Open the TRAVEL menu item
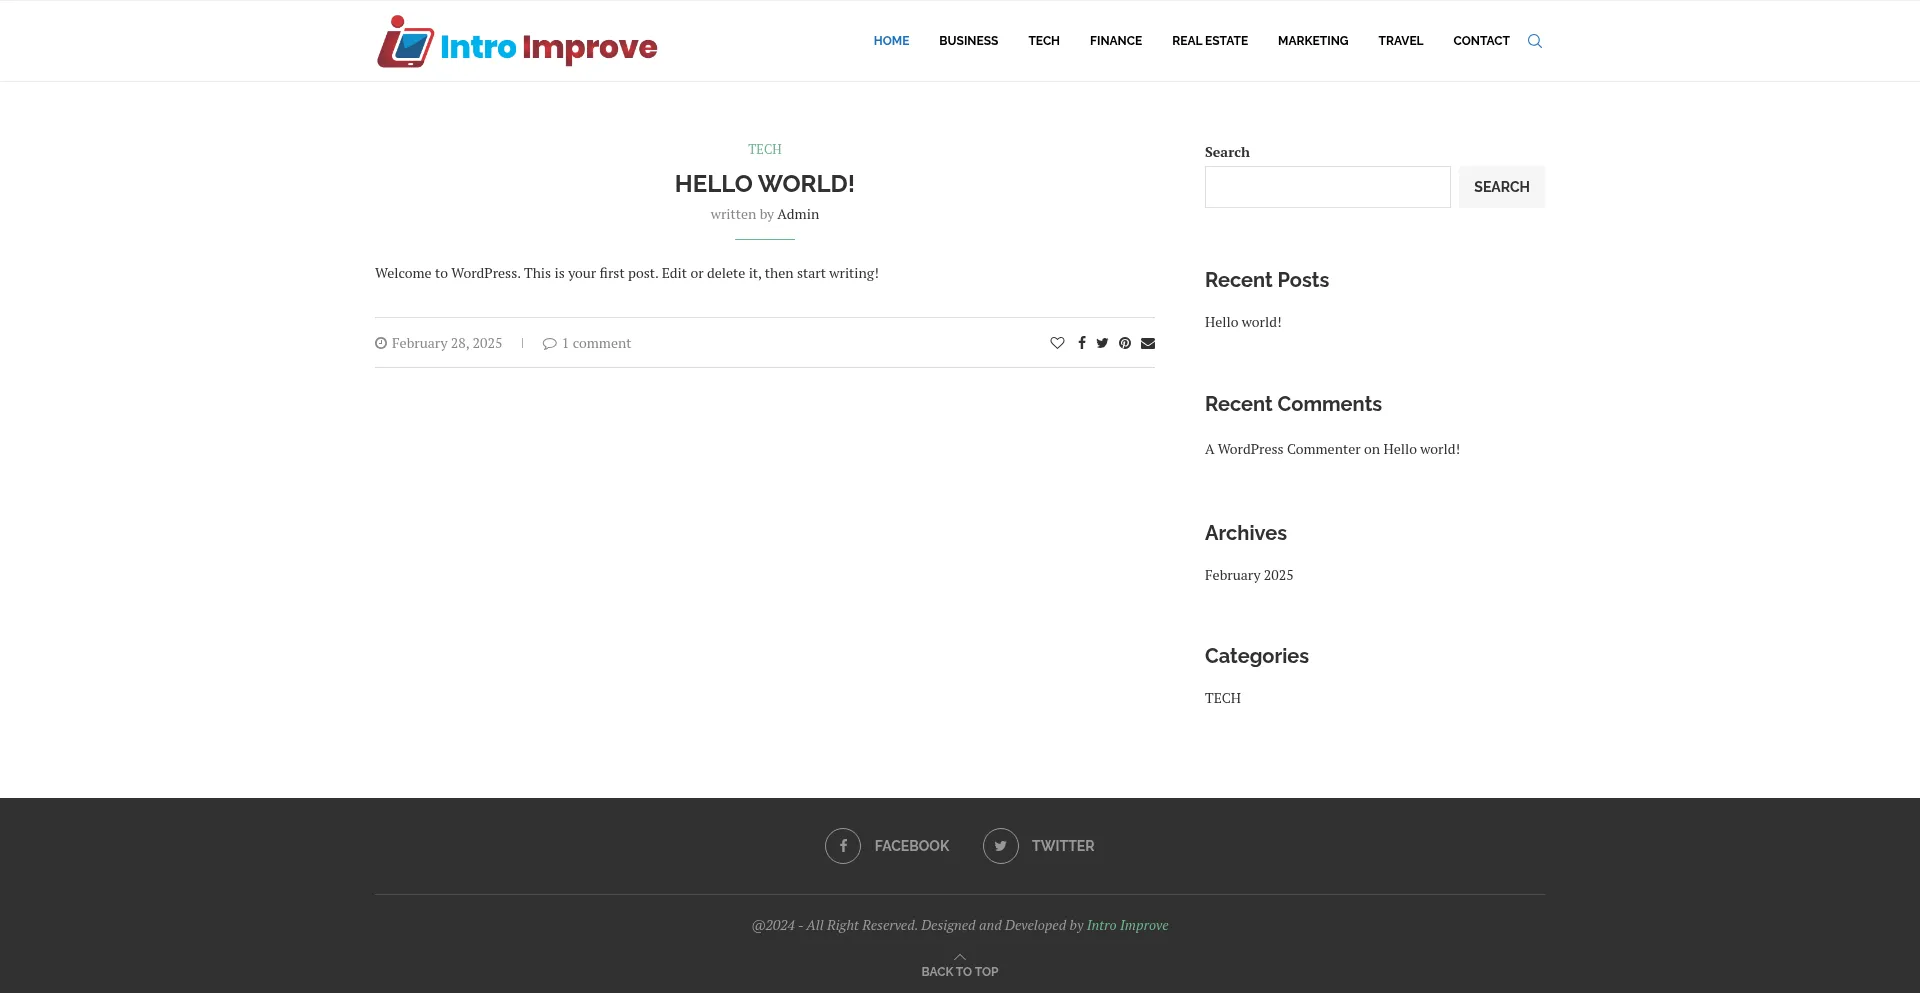This screenshot has width=1920, height=993. pos(1400,41)
